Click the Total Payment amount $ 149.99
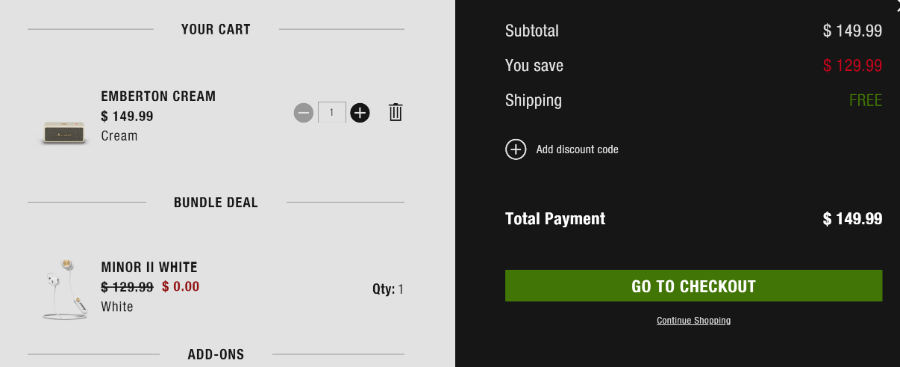 (x=852, y=219)
